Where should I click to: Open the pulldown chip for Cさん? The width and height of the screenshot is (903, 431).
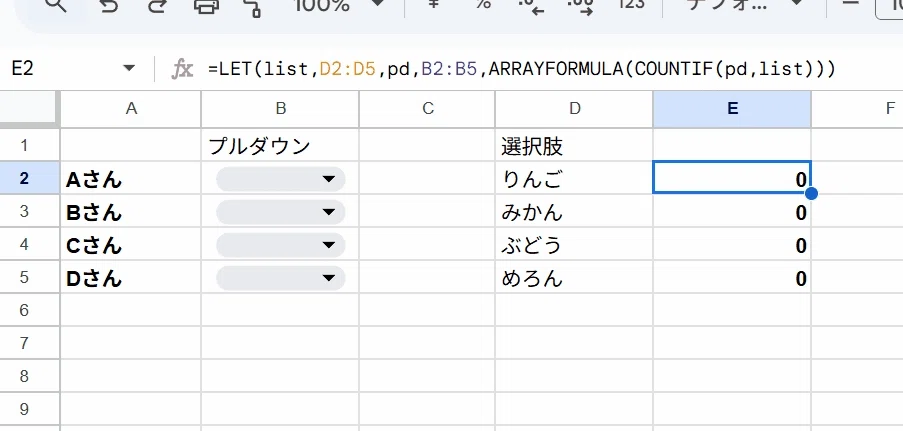(x=280, y=245)
